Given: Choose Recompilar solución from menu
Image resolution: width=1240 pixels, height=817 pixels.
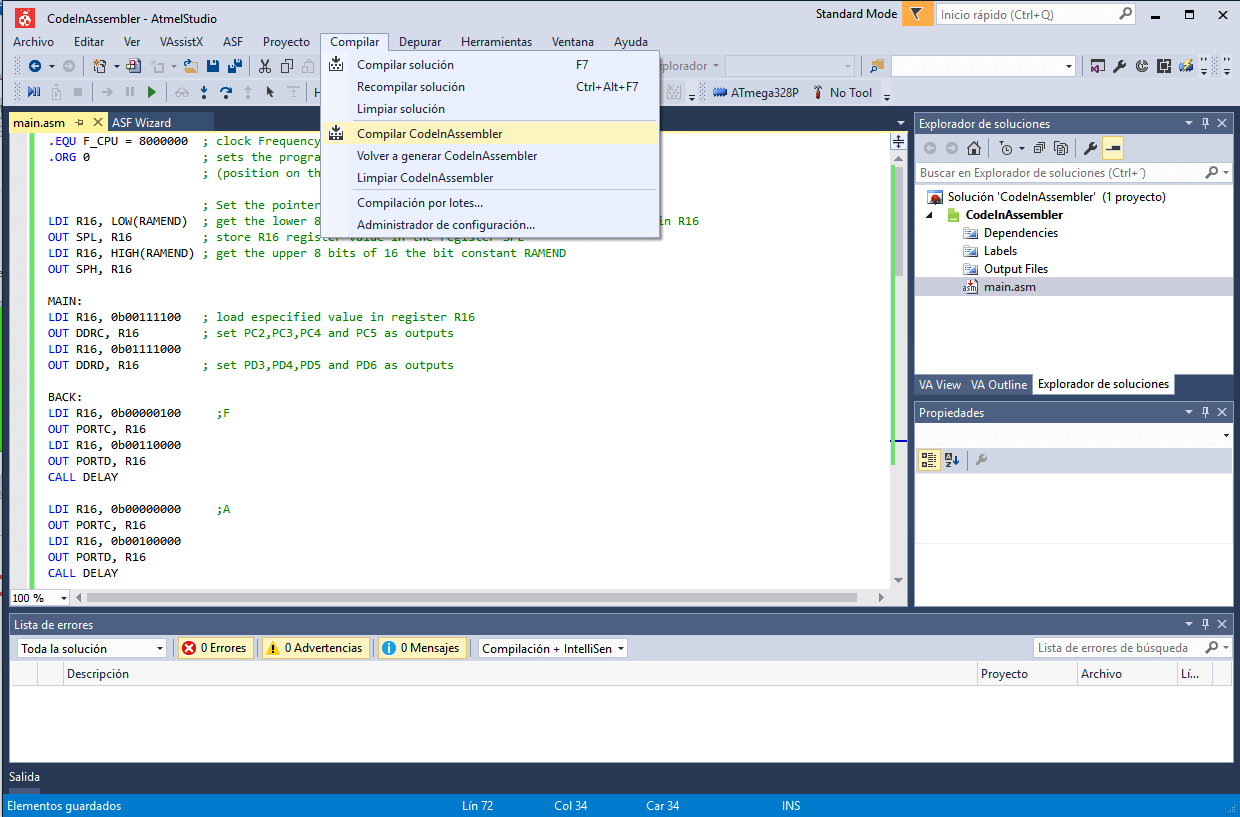Looking at the screenshot, I should point(490,87).
